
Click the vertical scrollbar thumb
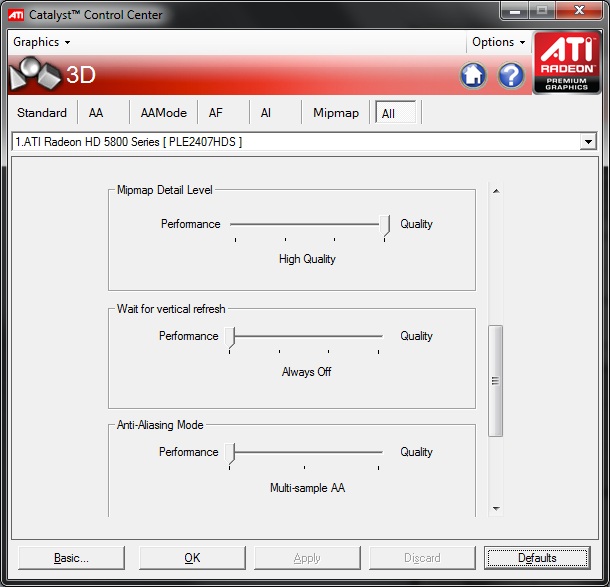[x=496, y=381]
